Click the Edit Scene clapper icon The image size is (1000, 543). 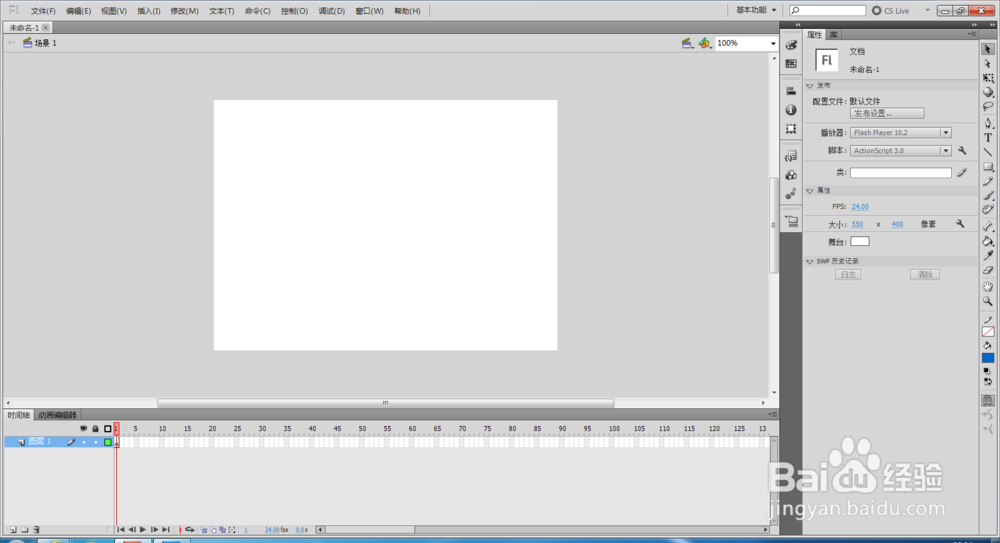[x=686, y=43]
